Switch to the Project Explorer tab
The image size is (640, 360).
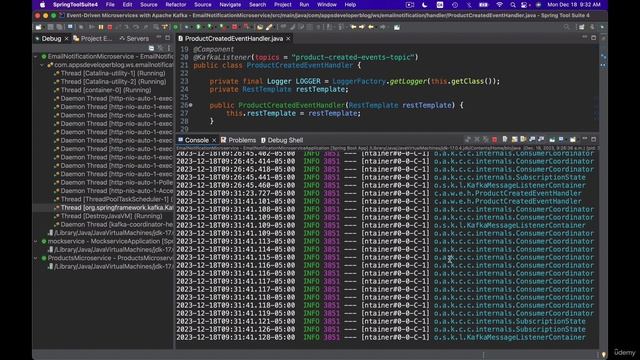(93, 38)
